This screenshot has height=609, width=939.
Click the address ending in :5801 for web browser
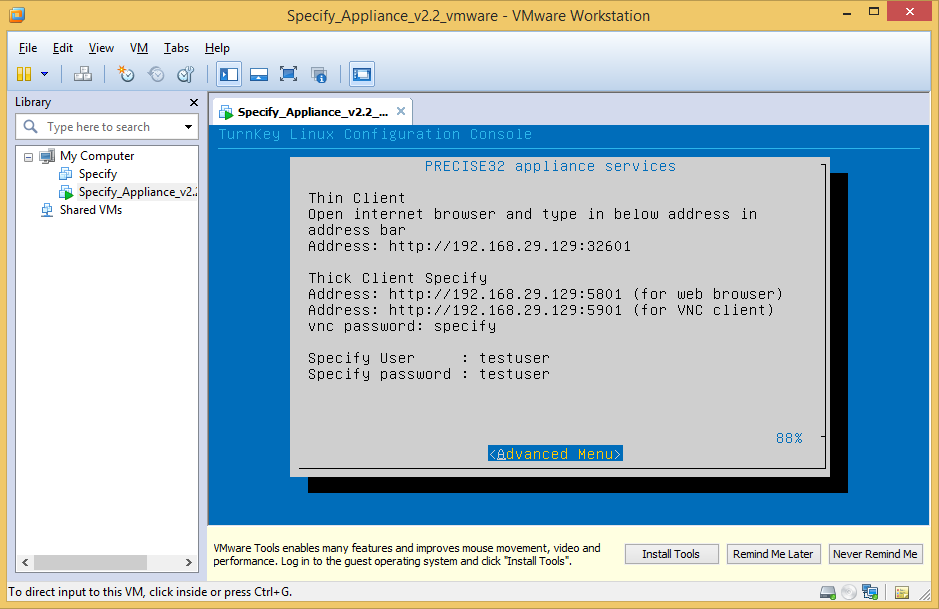point(505,294)
